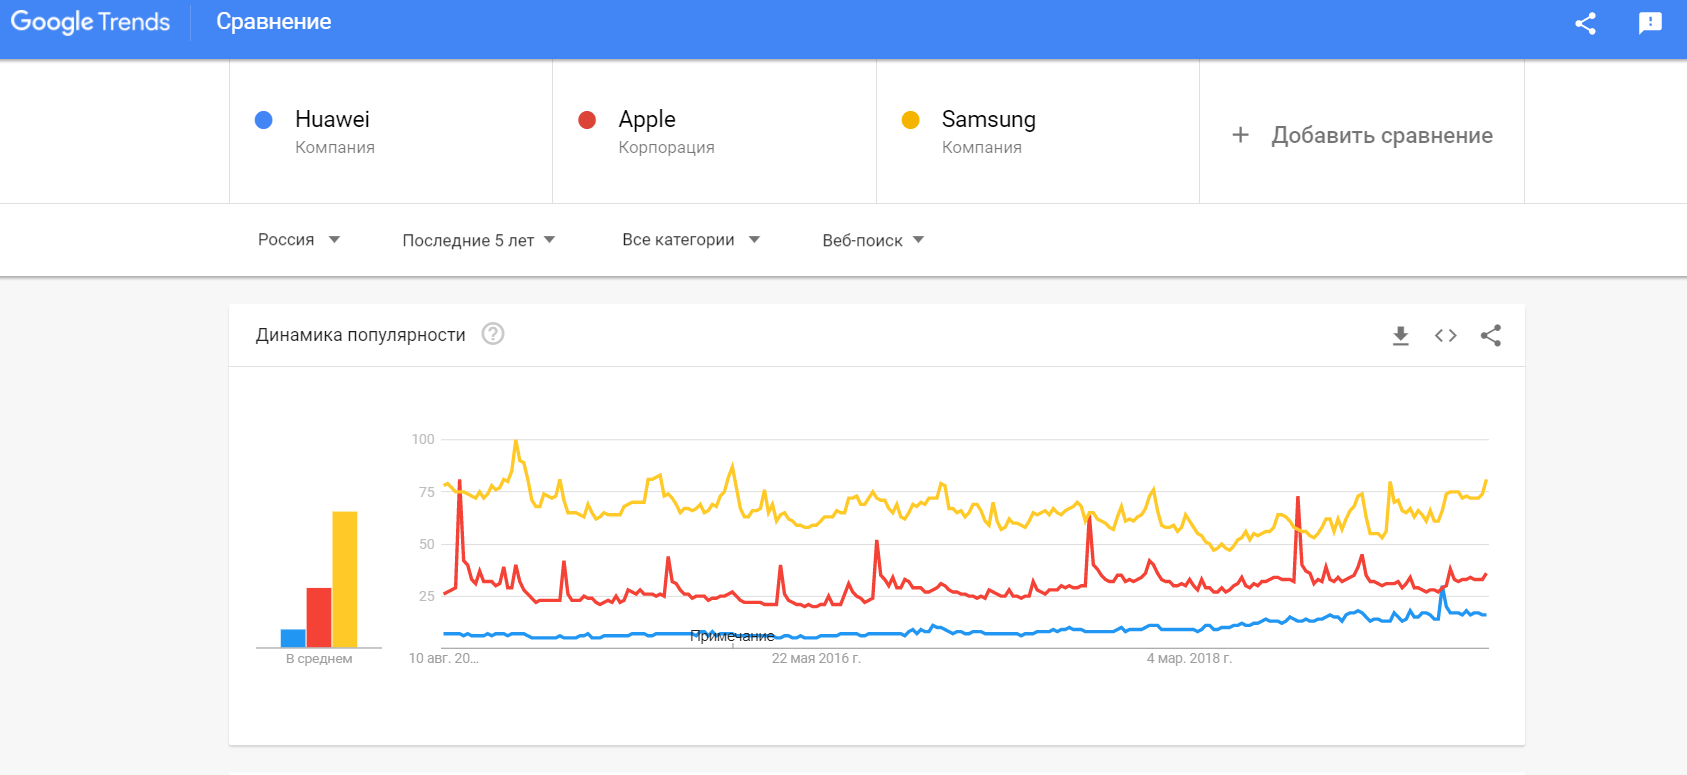Open the embed code icon for the chart
The height and width of the screenshot is (775, 1687).
click(x=1444, y=335)
